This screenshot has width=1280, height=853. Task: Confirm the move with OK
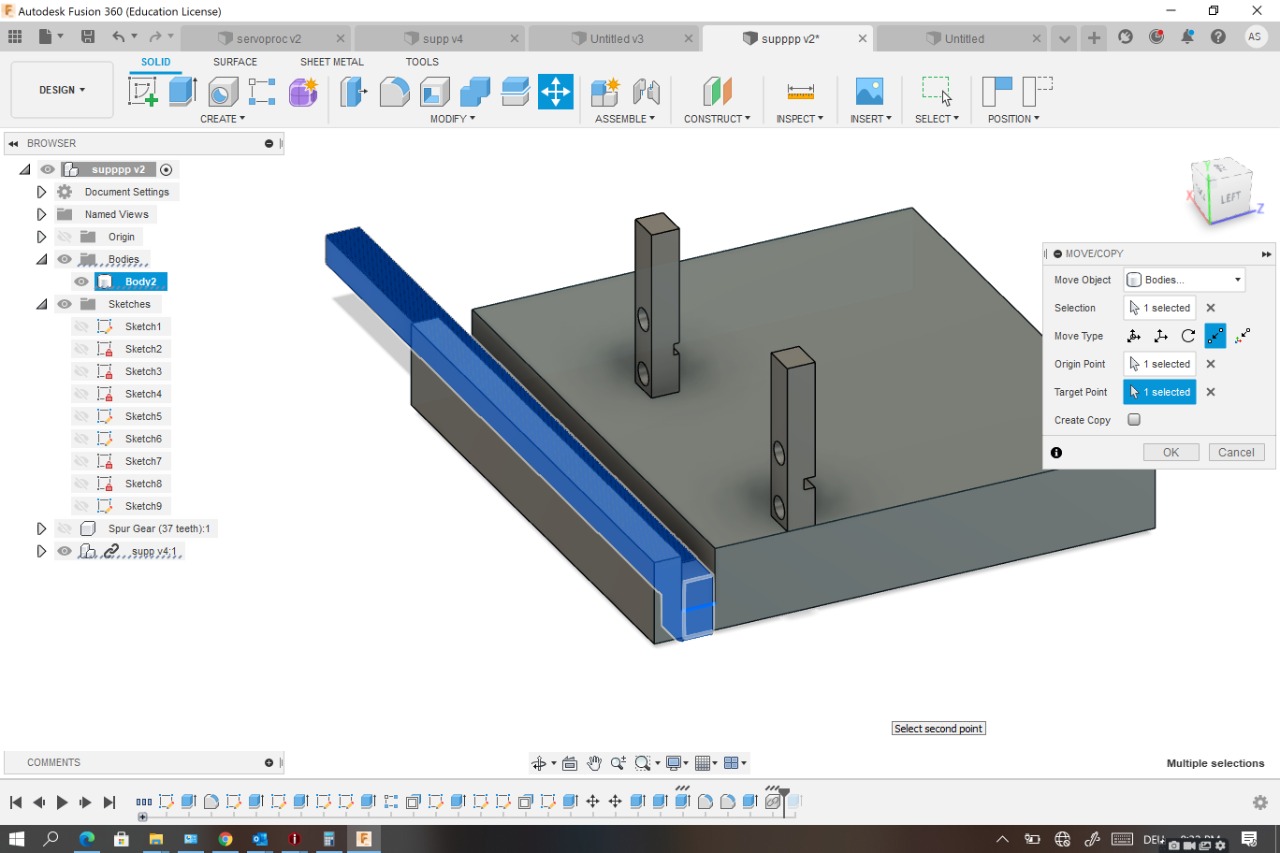[x=1171, y=452]
